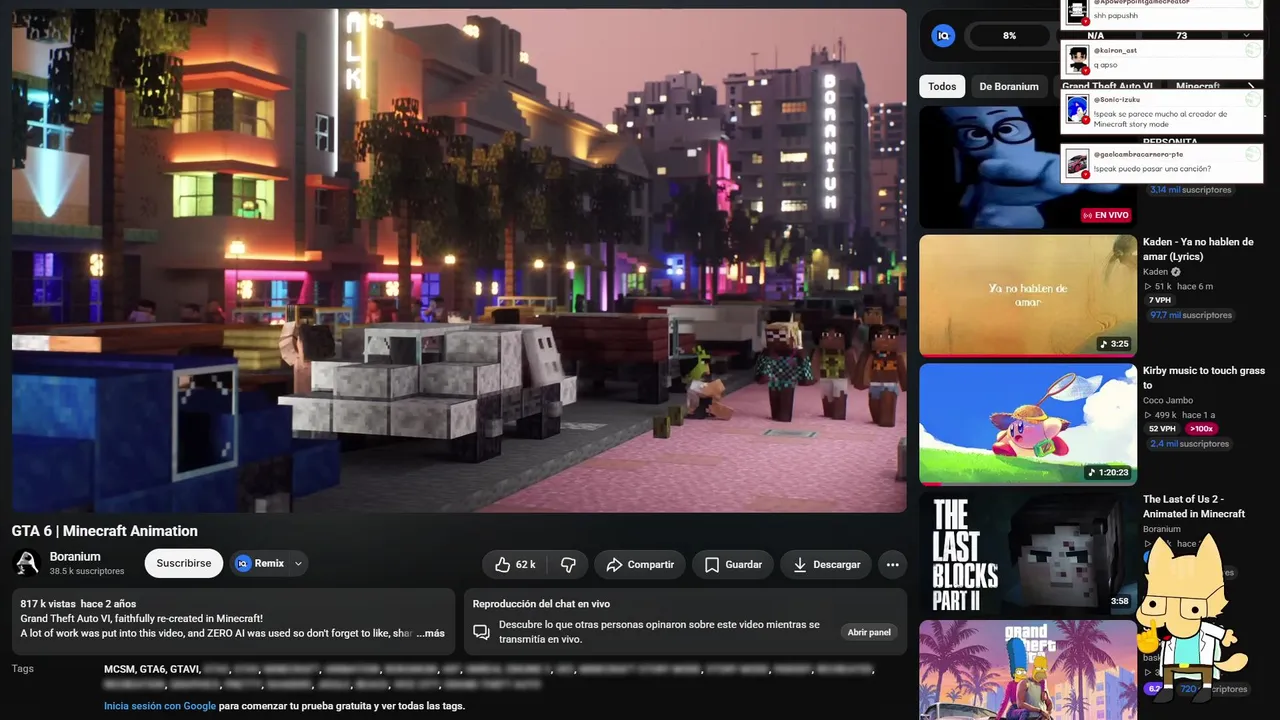
Task: Click the Suscribirse button
Action: (x=184, y=563)
